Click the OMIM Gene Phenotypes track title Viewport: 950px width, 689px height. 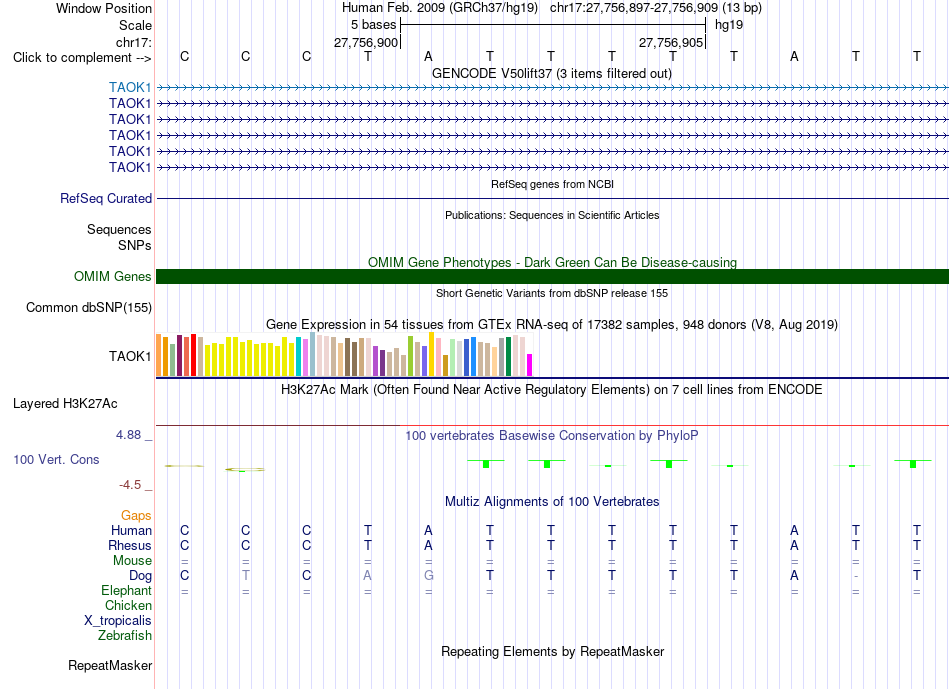pos(553,262)
